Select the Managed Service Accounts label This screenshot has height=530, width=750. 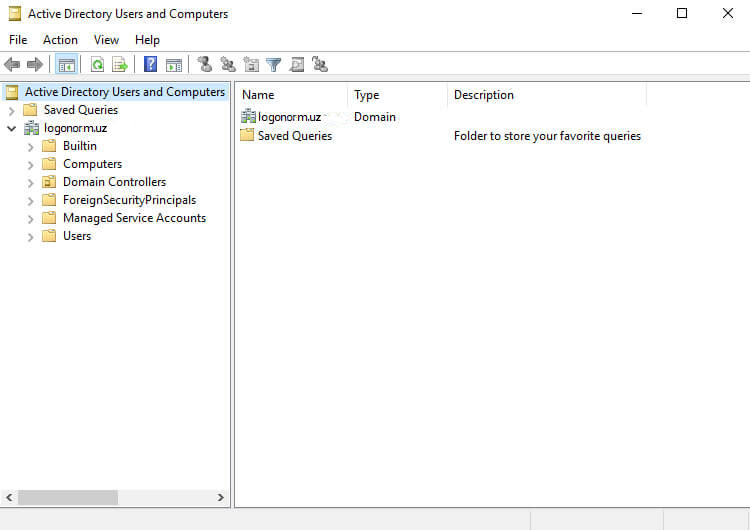point(134,218)
